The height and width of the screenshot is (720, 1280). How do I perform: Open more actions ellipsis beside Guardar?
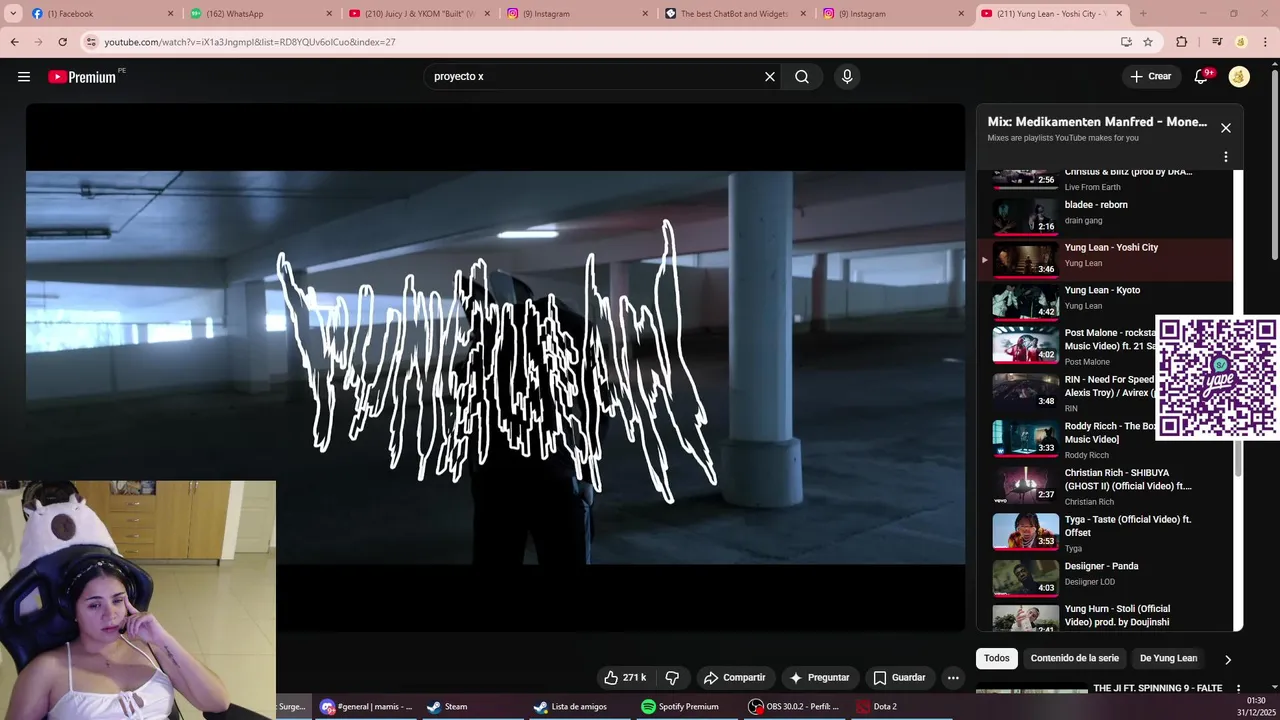(953, 678)
